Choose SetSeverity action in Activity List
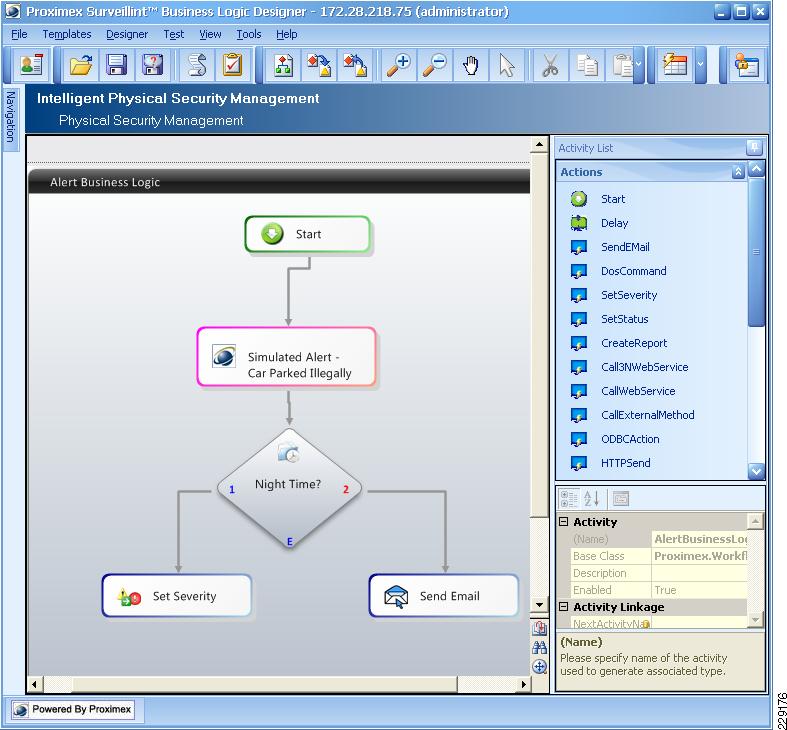This screenshot has height=730, width=787. click(629, 295)
